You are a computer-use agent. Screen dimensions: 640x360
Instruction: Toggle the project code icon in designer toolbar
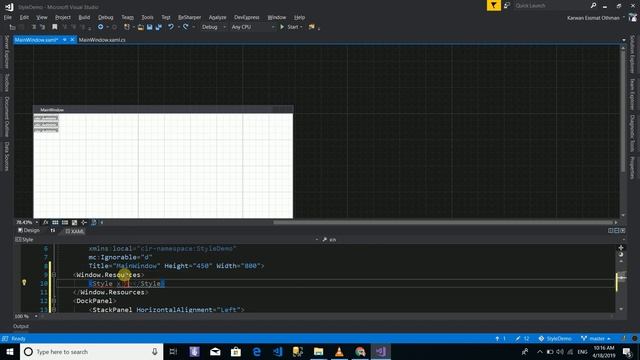(x=94, y=222)
